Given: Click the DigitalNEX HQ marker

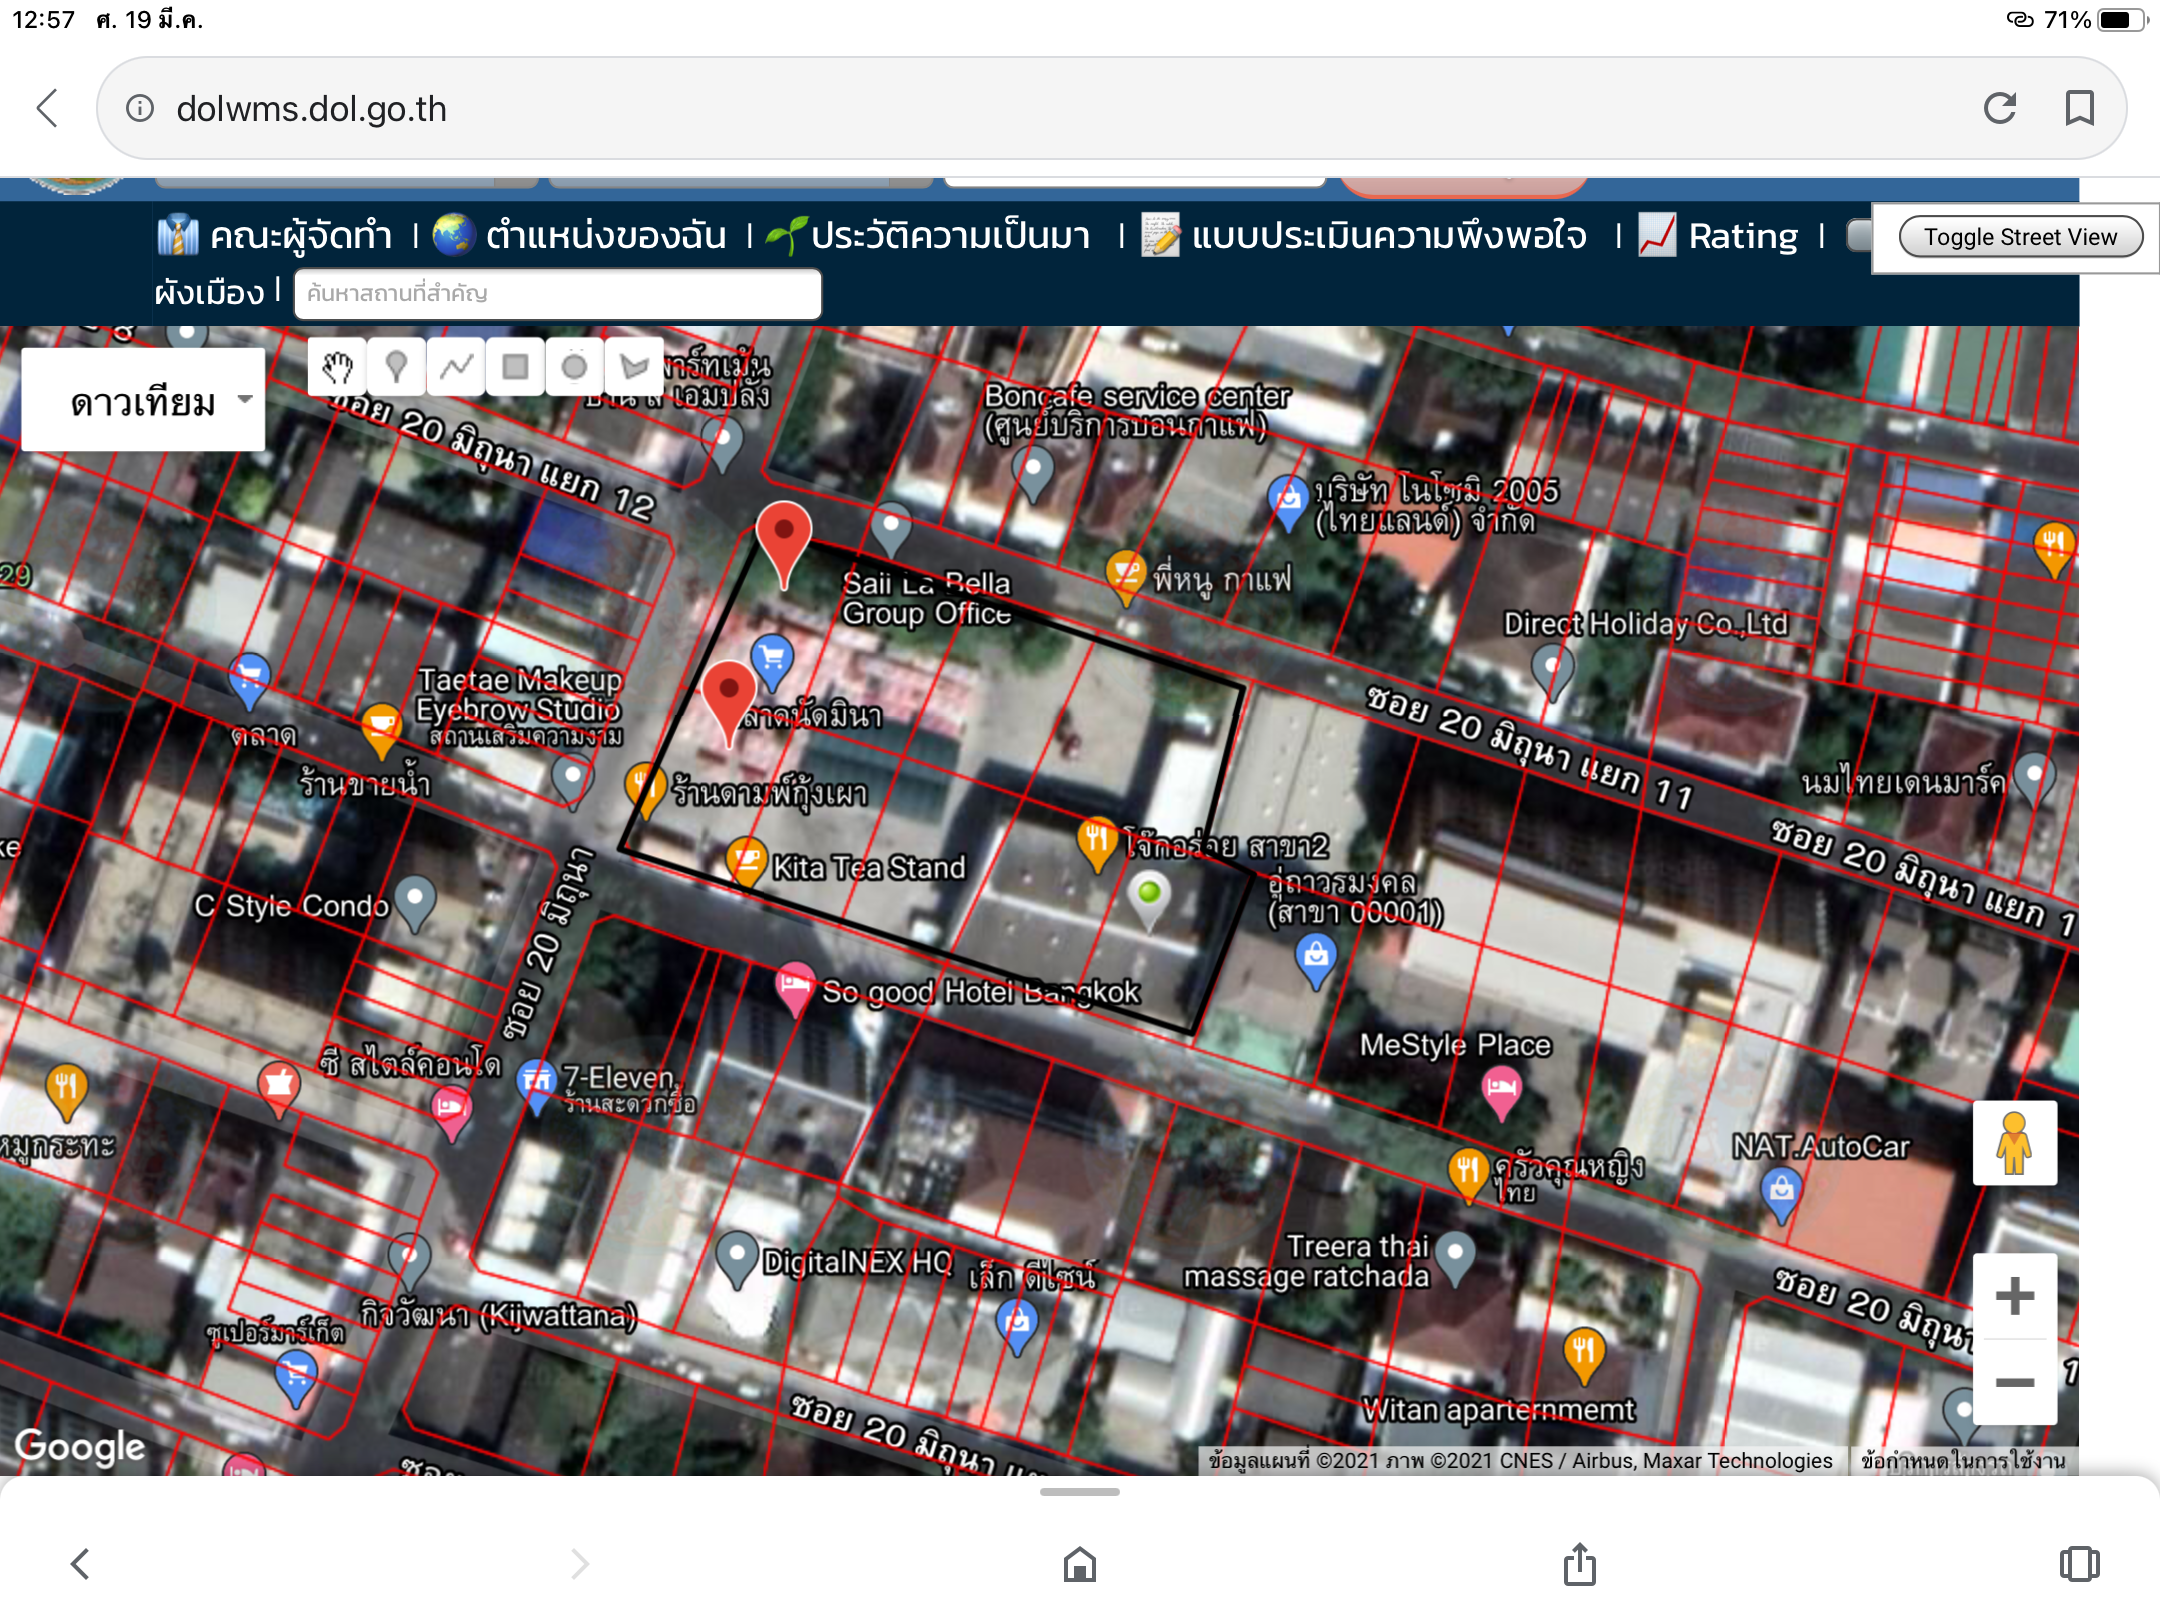Looking at the screenshot, I should click(737, 1260).
